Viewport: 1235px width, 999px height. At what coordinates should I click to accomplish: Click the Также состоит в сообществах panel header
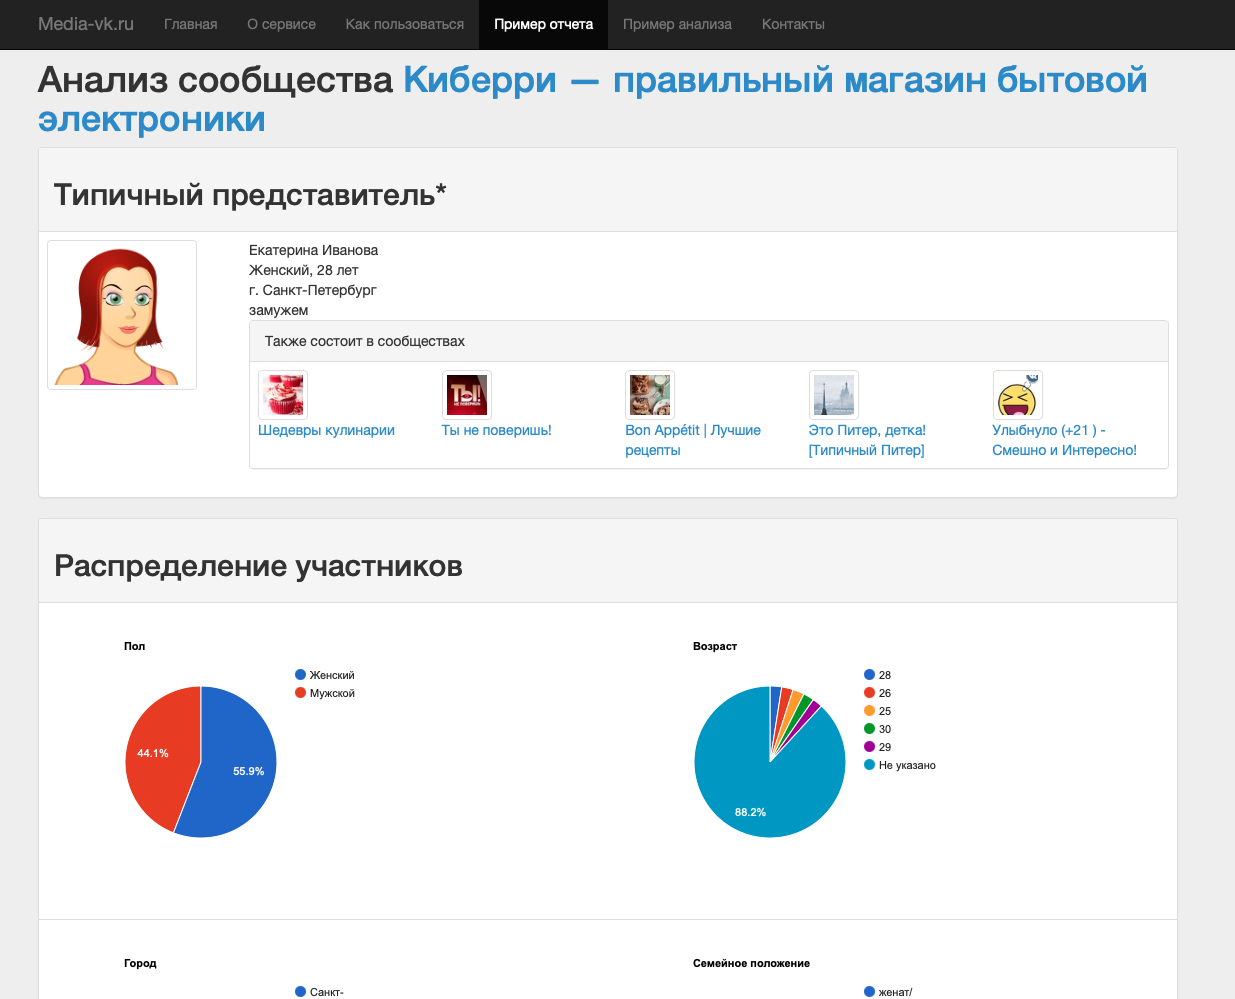pyautogui.click(x=709, y=341)
